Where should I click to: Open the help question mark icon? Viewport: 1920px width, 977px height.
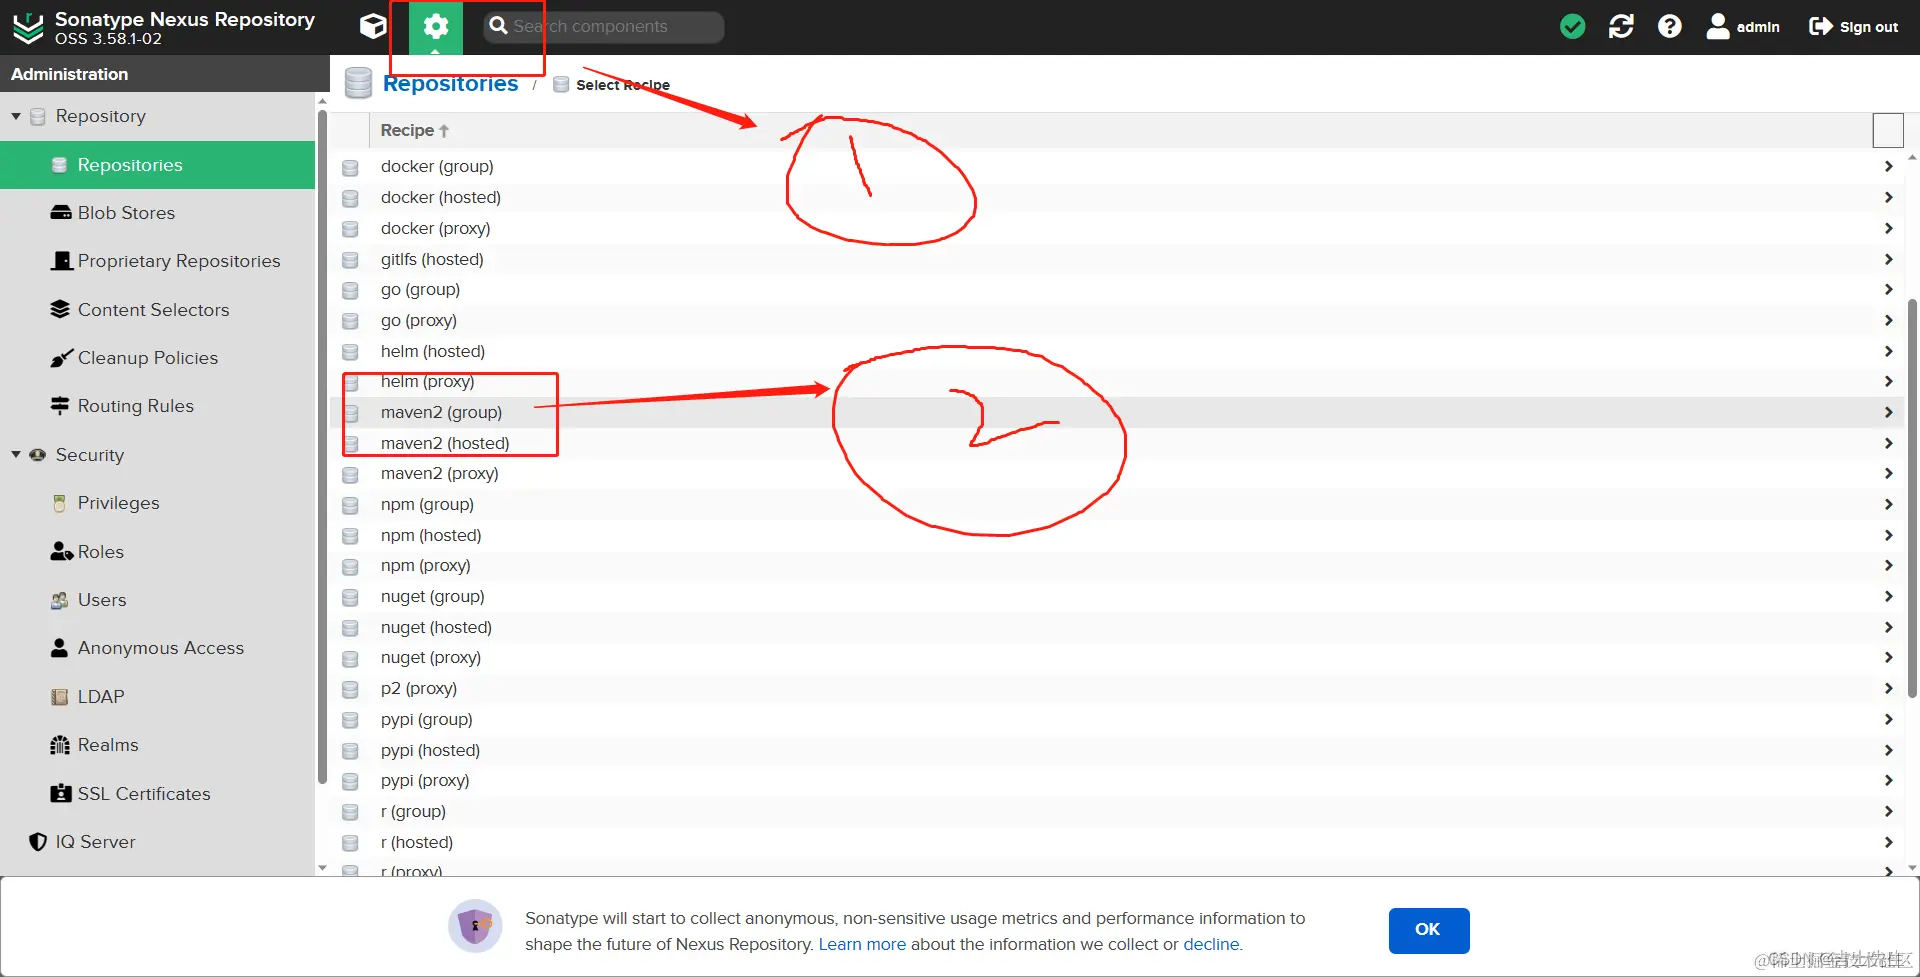pos(1669,26)
